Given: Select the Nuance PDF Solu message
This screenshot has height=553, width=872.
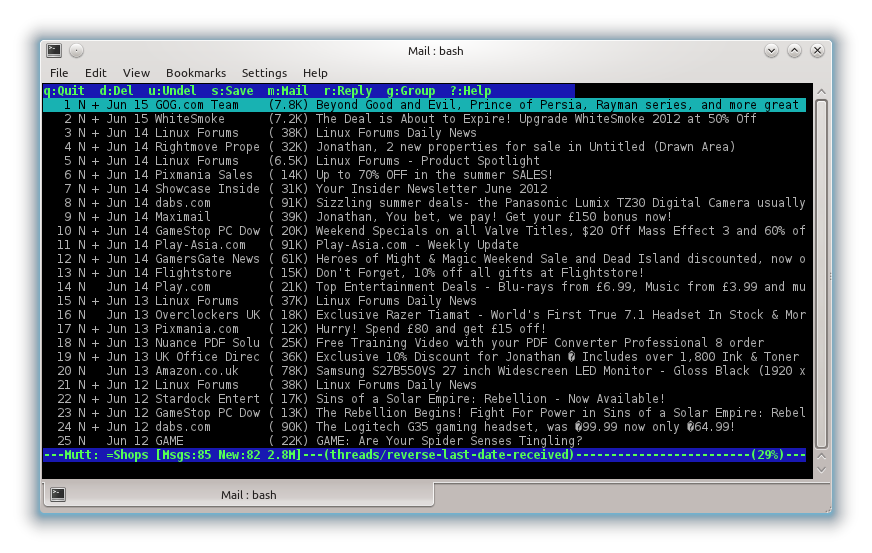Looking at the screenshot, I should click(x=424, y=343).
